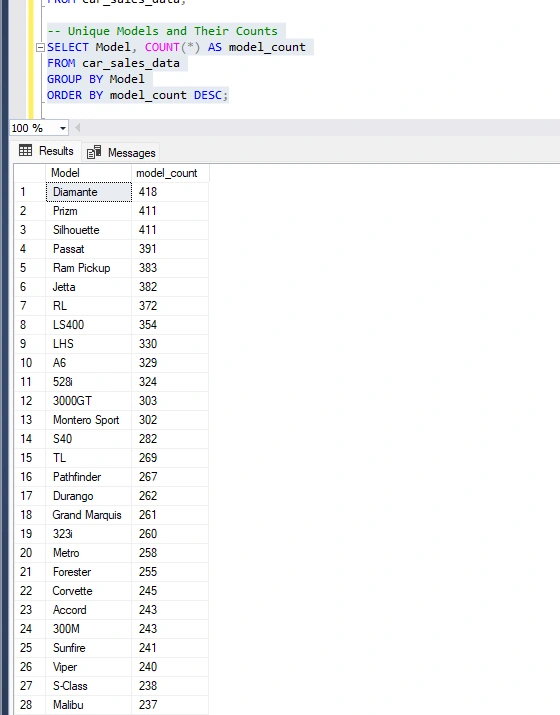Click the Silhouette cell

88,230
